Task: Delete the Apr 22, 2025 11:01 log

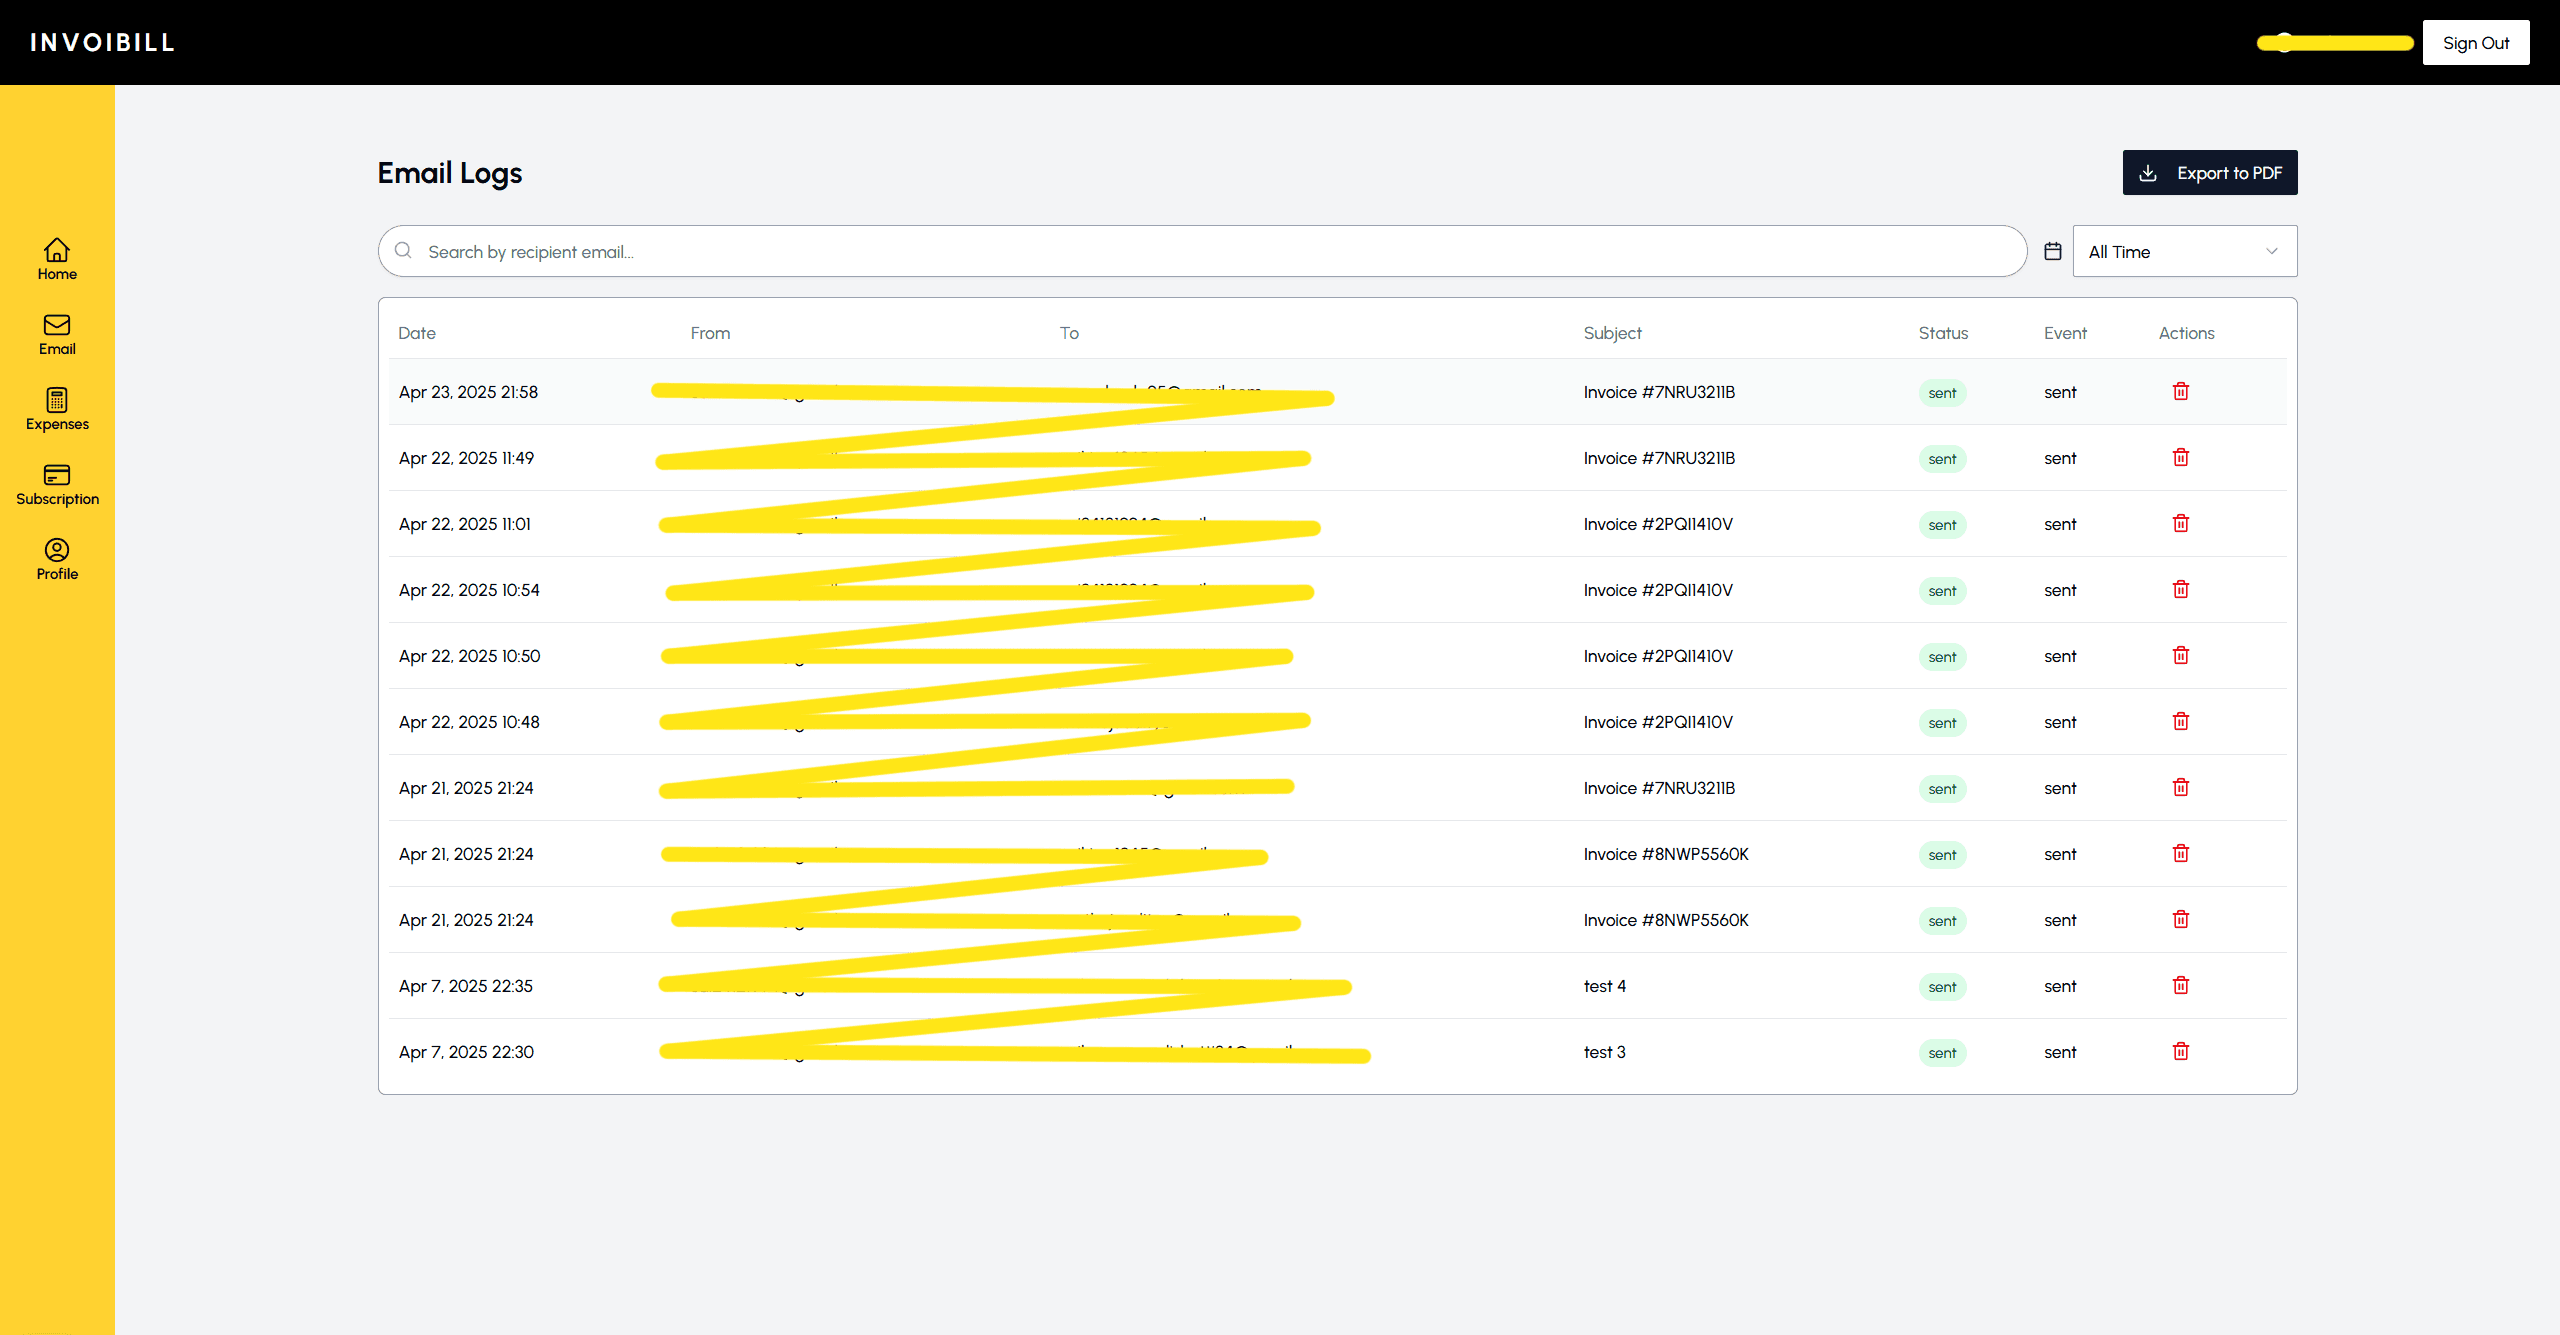Action: 2180,524
